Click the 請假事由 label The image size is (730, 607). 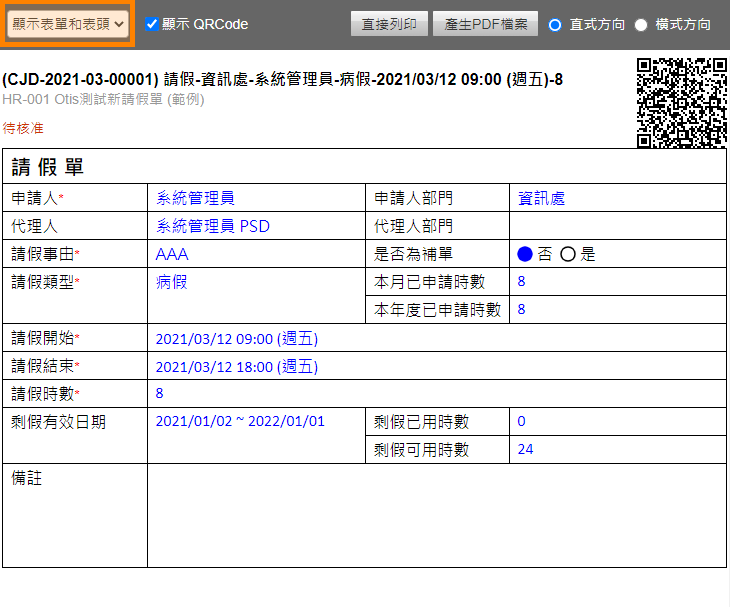click(x=43, y=254)
